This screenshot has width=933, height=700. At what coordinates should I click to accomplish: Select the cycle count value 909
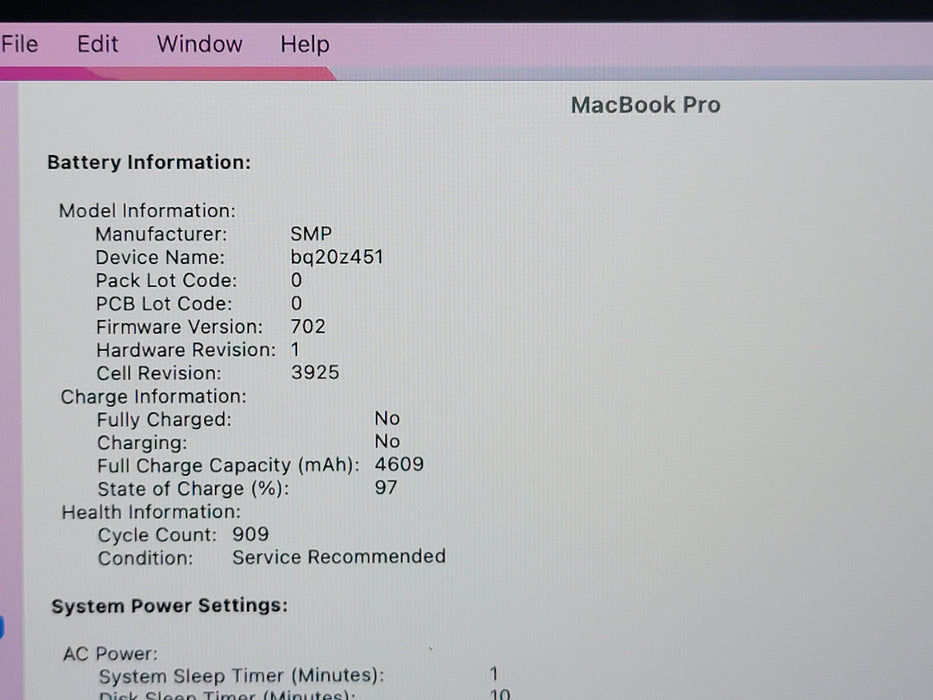coord(251,534)
